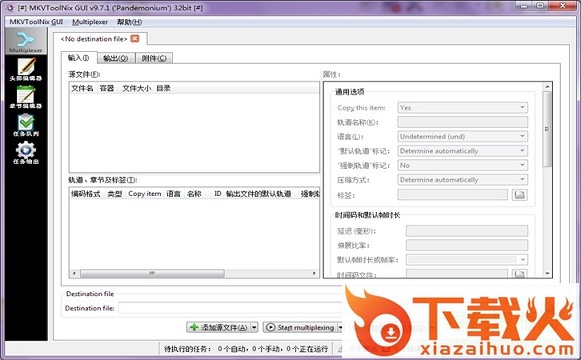The height and width of the screenshot is (360, 581).
Task: Sort tracks by codec column header
Action: 86,194
